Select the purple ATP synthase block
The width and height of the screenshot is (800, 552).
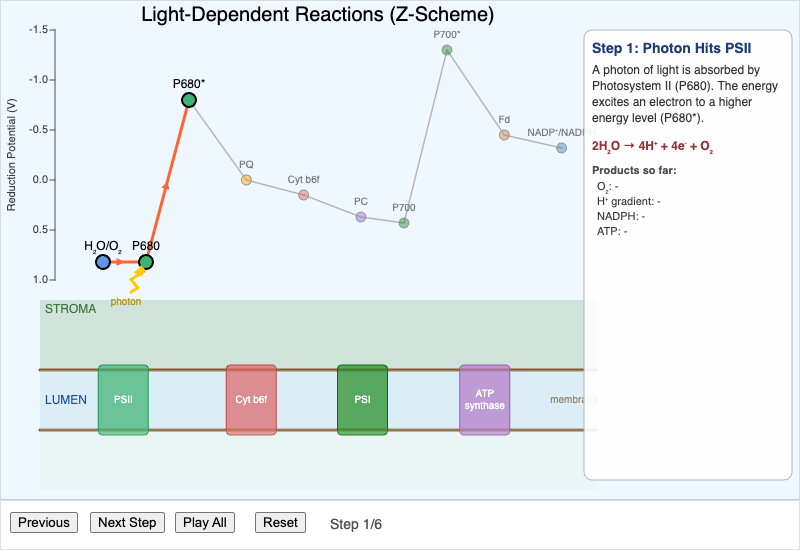tap(484, 400)
